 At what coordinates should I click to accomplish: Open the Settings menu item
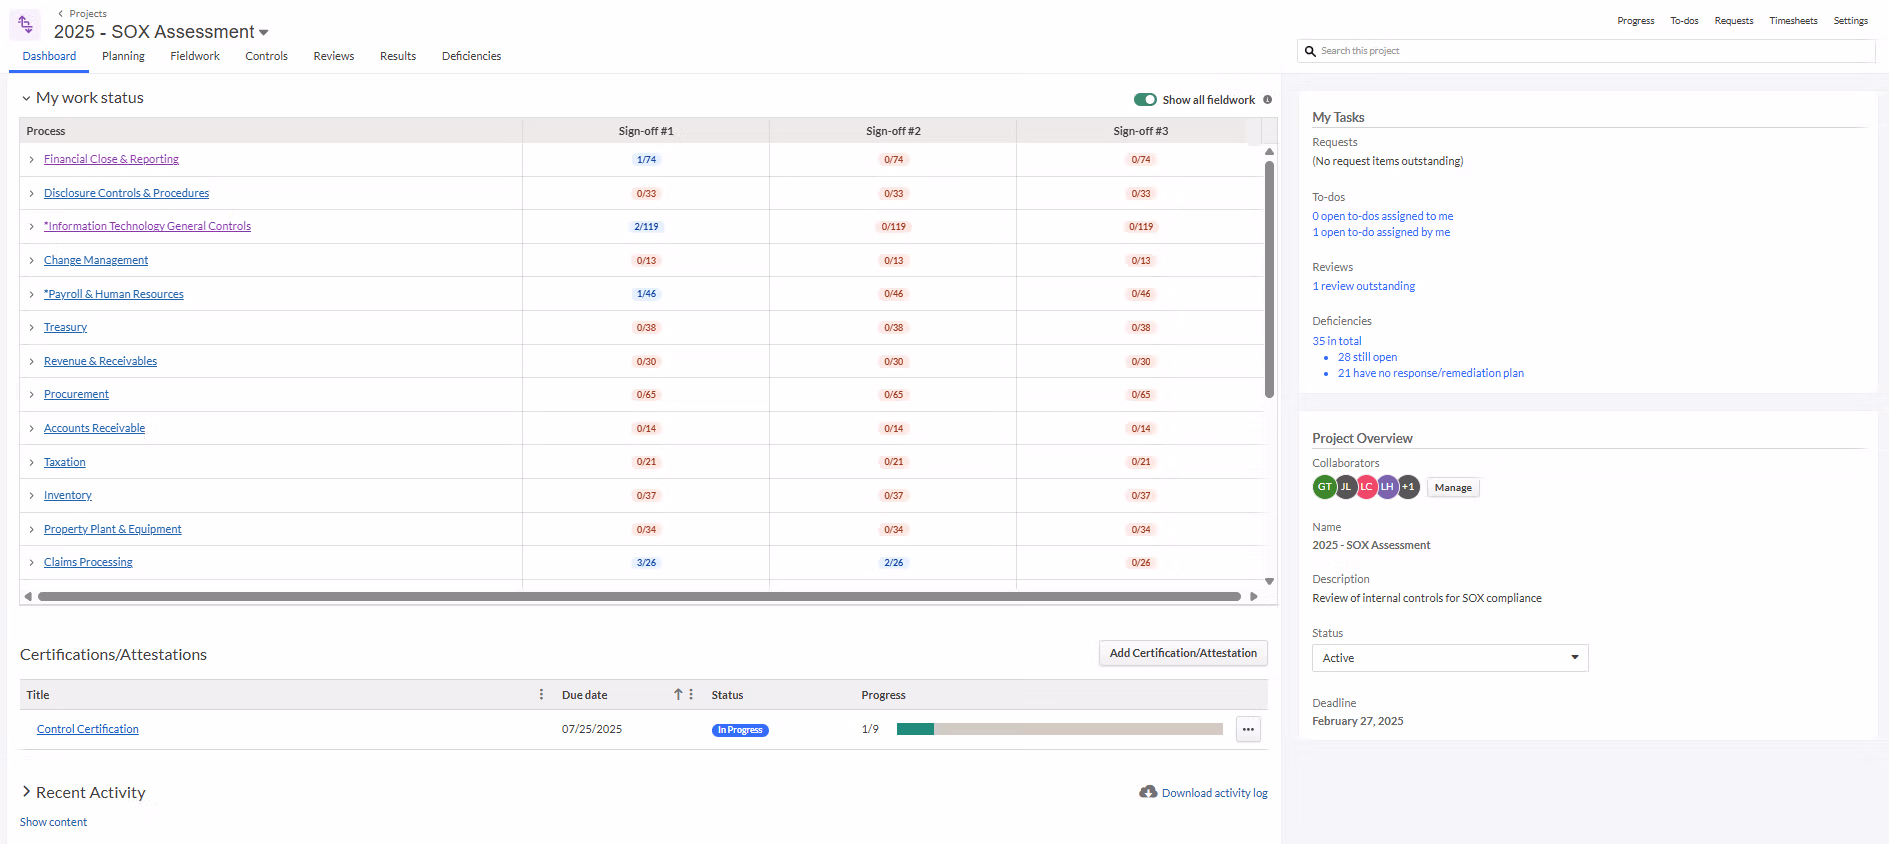click(x=1850, y=21)
